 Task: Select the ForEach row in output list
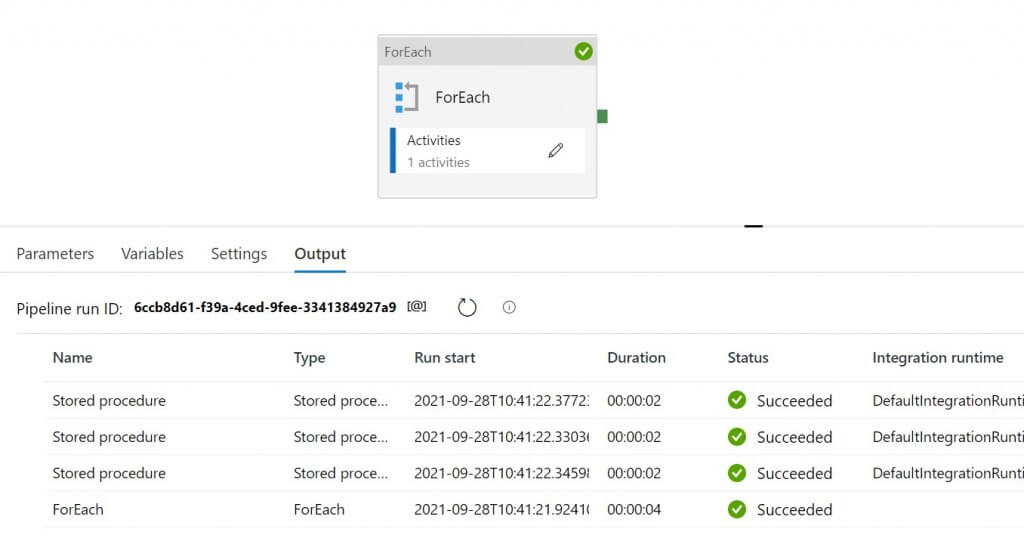click(78, 509)
